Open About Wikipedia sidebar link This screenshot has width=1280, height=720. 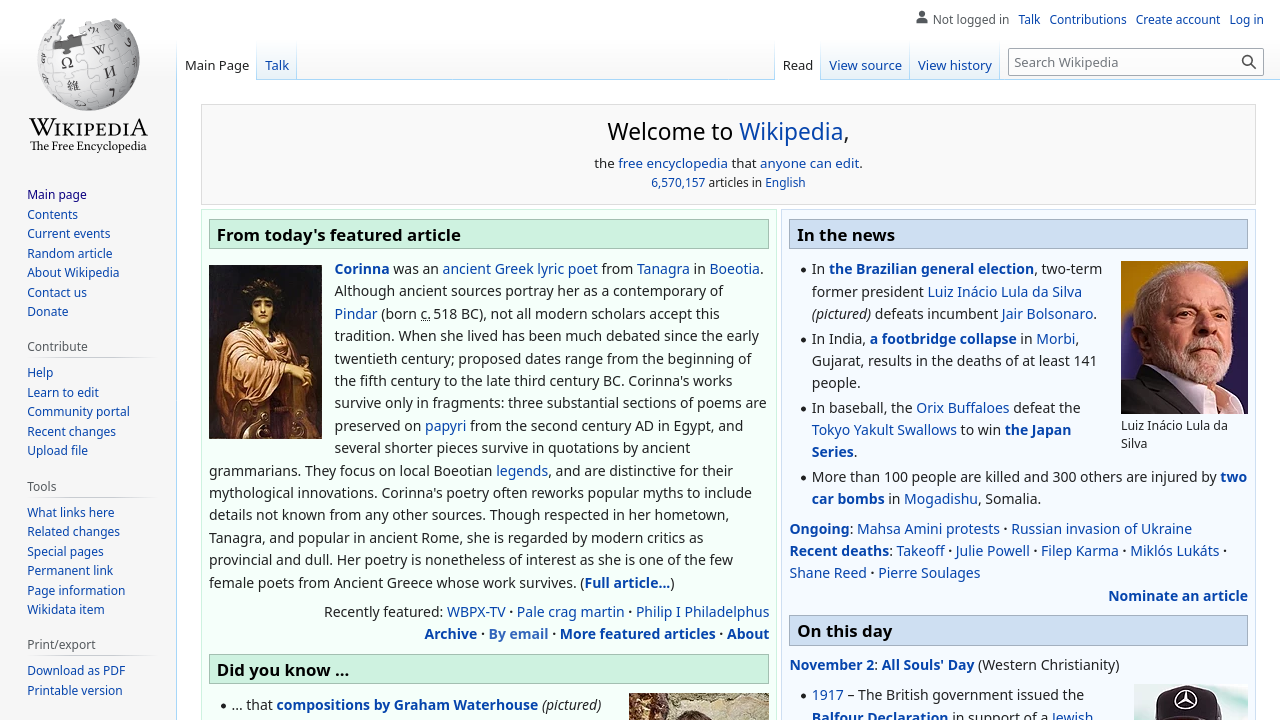point(73,272)
